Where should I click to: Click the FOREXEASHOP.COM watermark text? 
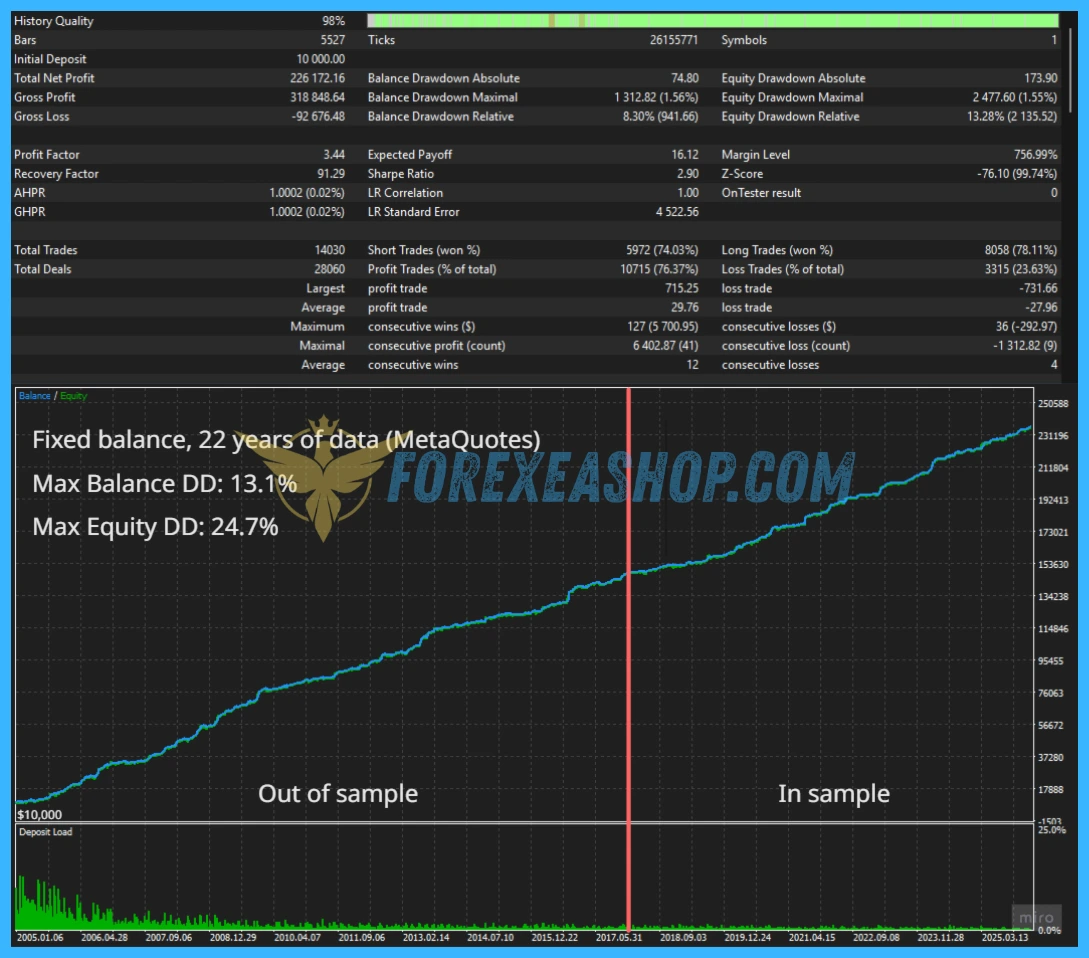tap(620, 477)
